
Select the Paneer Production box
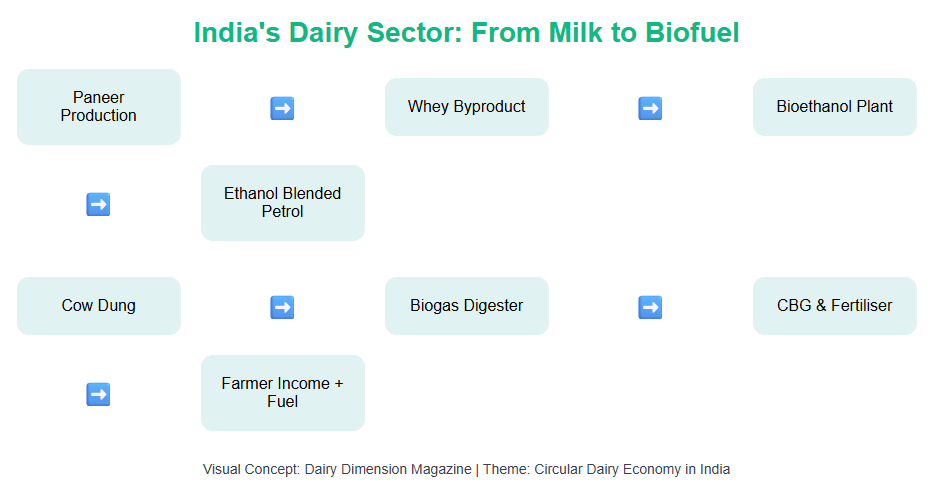tap(99, 107)
